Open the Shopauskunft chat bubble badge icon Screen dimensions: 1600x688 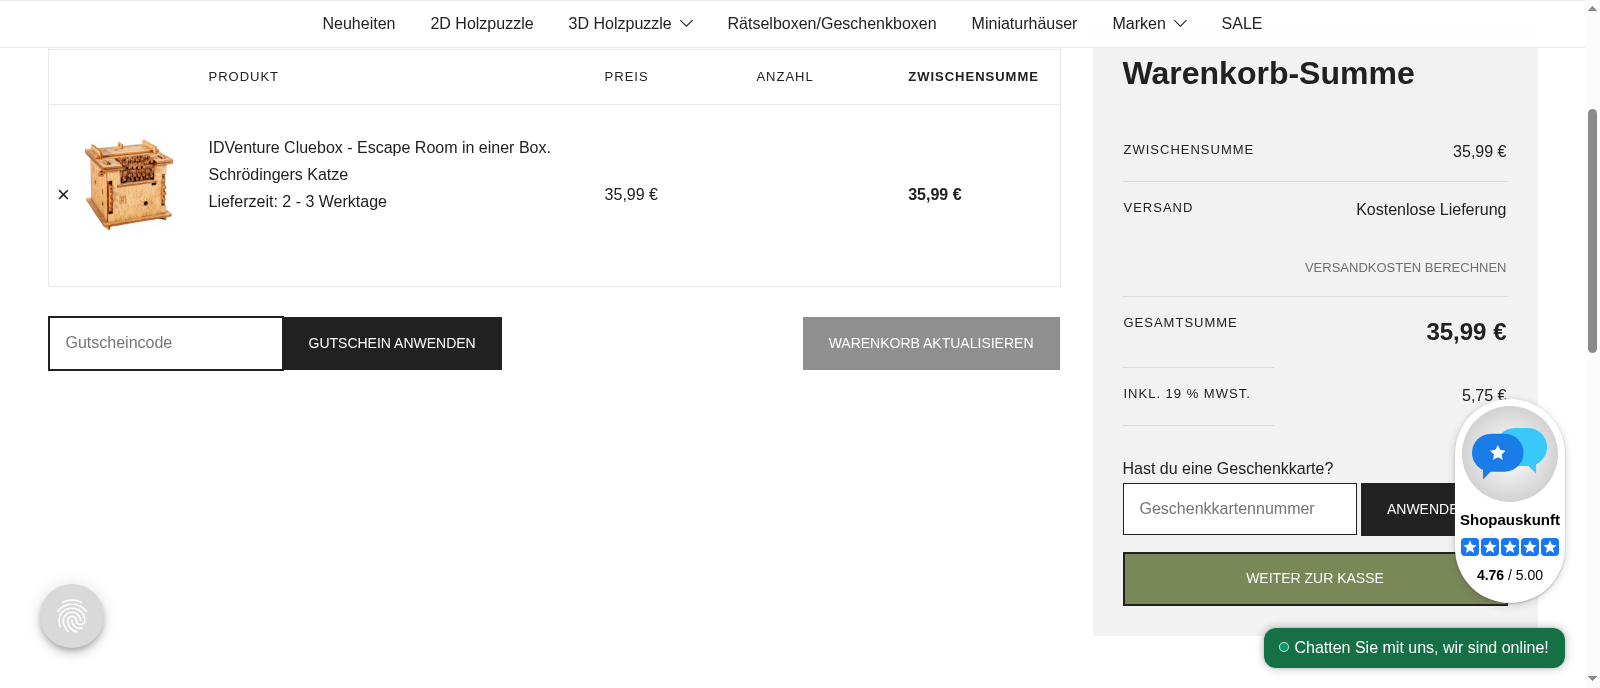point(1510,454)
